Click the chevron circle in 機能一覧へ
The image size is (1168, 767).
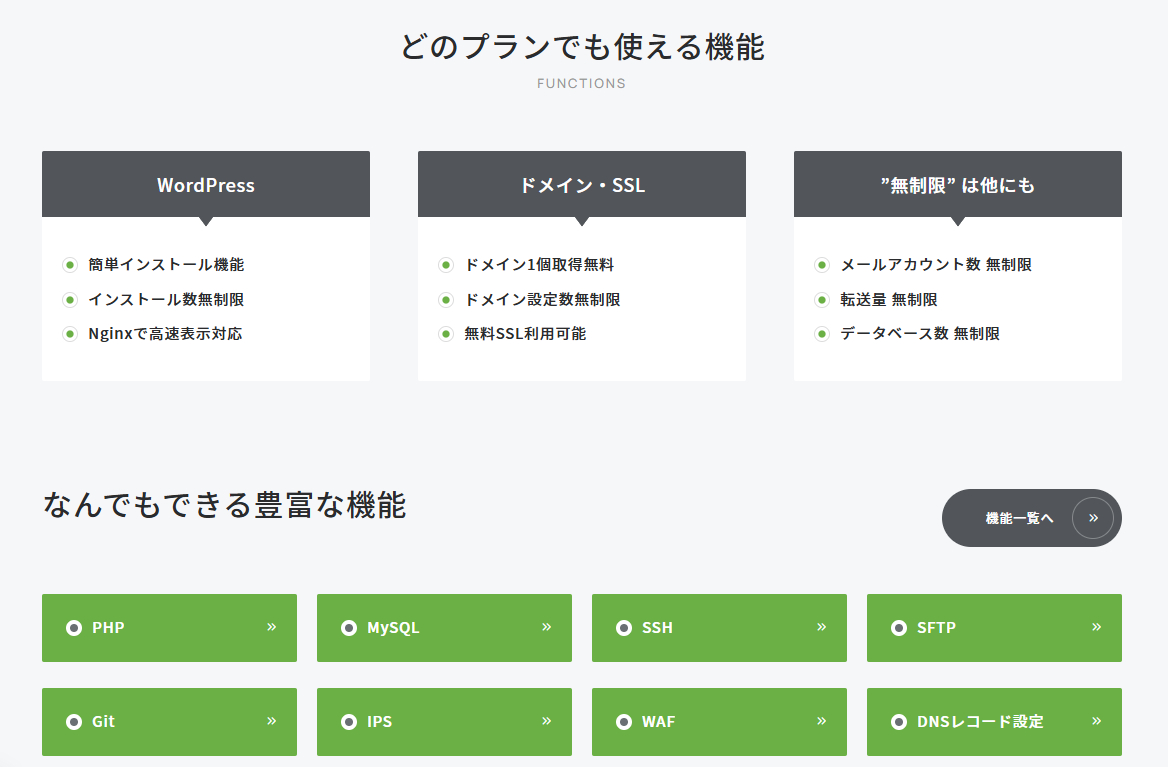coord(1093,518)
